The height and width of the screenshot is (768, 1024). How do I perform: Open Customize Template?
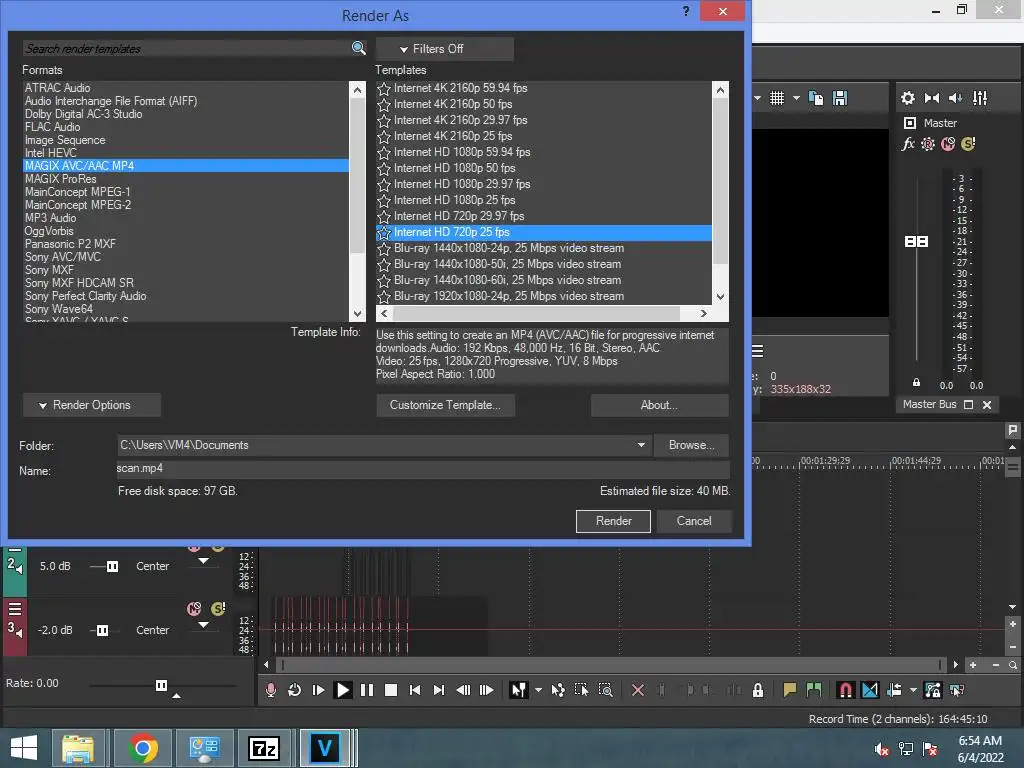coord(445,405)
